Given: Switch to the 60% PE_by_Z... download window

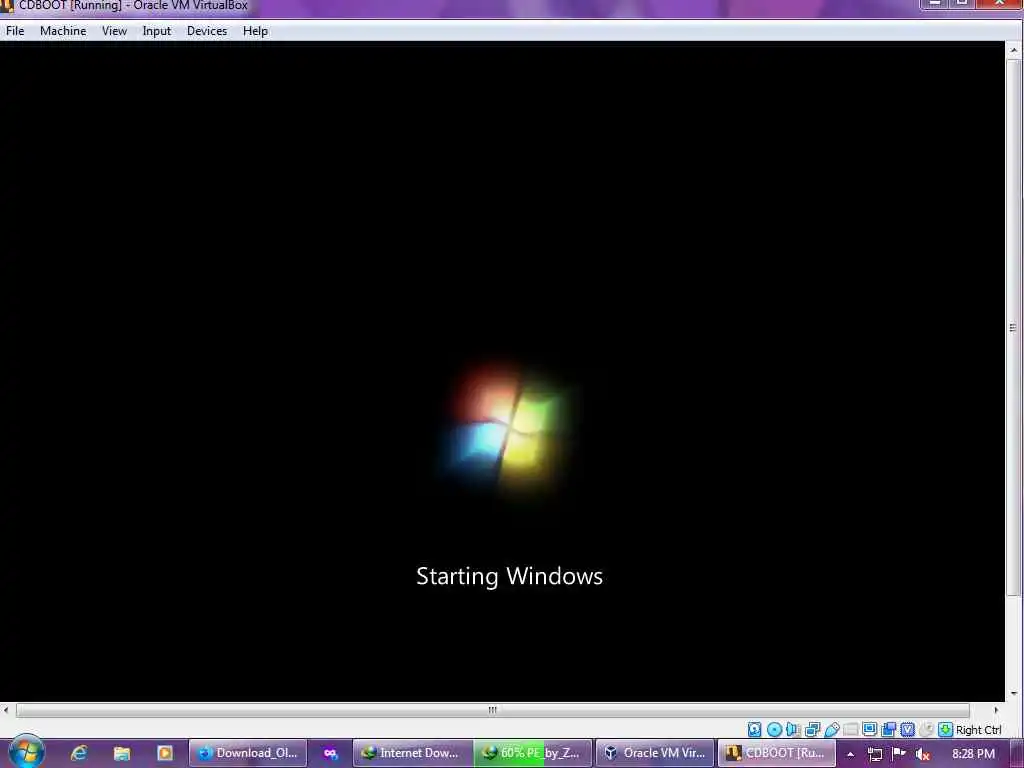Looking at the screenshot, I should pos(532,753).
